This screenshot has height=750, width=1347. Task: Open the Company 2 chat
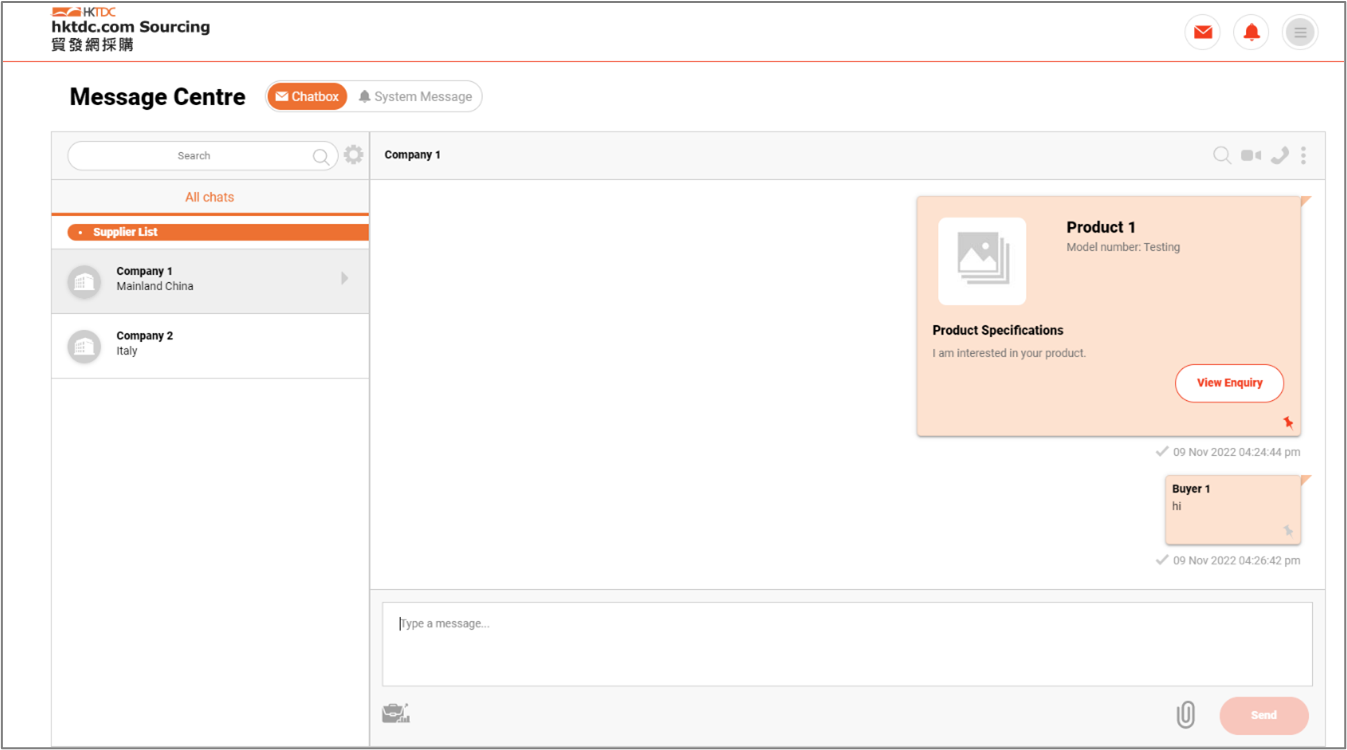(x=210, y=346)
